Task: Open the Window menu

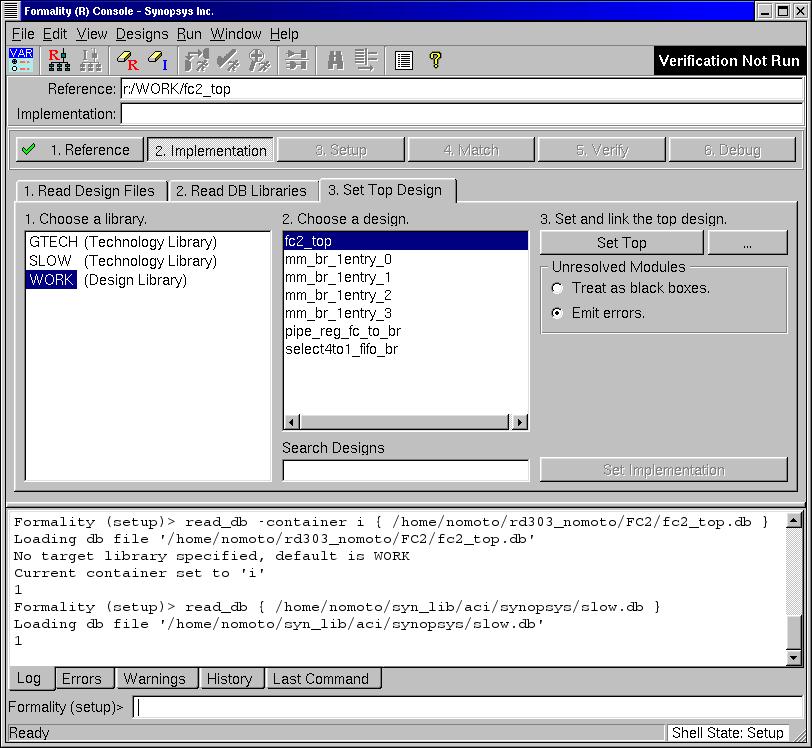Action: 236,34
